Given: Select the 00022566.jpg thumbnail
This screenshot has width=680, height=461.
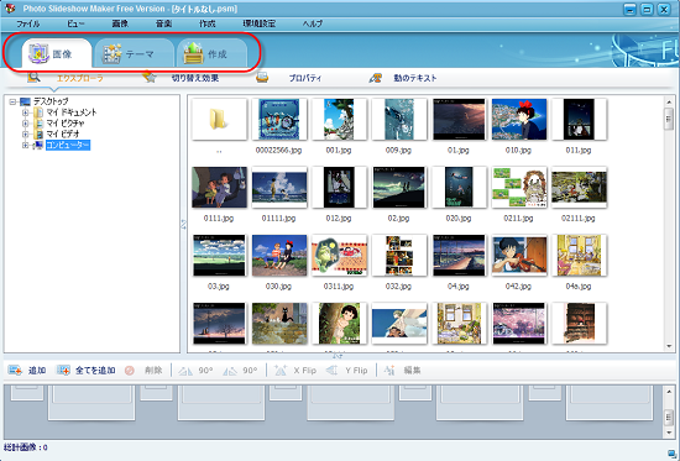Looking at the screenshot, I should tap(279, 119).
